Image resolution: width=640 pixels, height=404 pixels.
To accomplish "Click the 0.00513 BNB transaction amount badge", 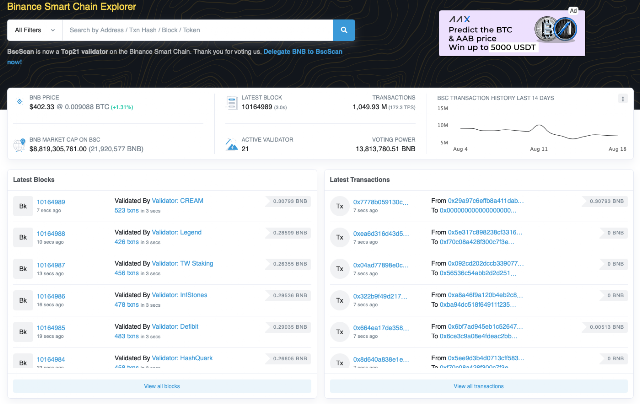I will tap(606, 327).
